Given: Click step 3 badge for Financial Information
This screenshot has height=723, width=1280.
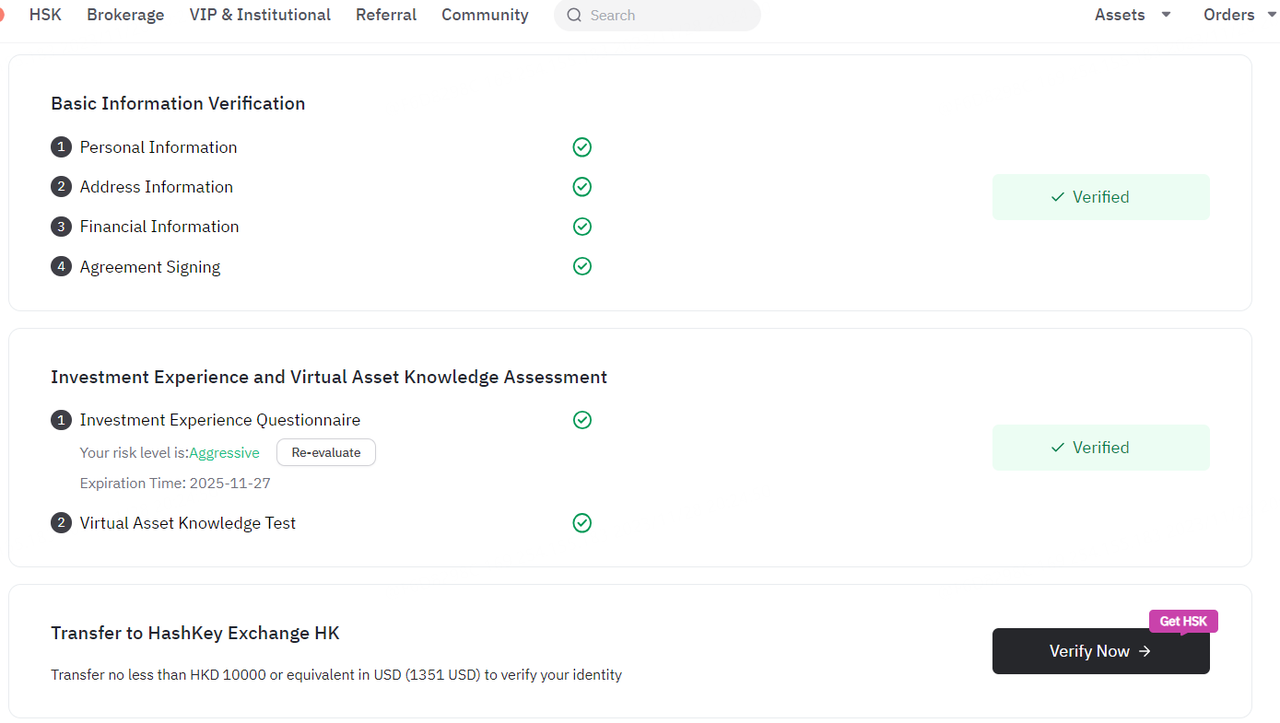Looking at the screenshot, I should 61,227.
